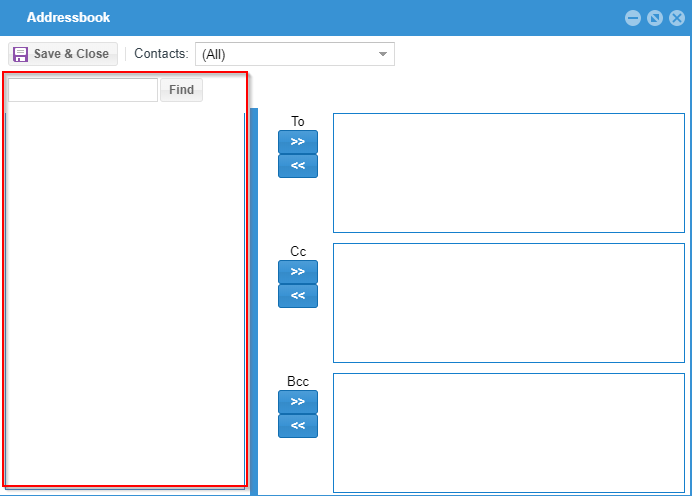Viewport: 692px width, 496px height.
Task: Minimize the Addressbook window
Action: click(633, 18)
